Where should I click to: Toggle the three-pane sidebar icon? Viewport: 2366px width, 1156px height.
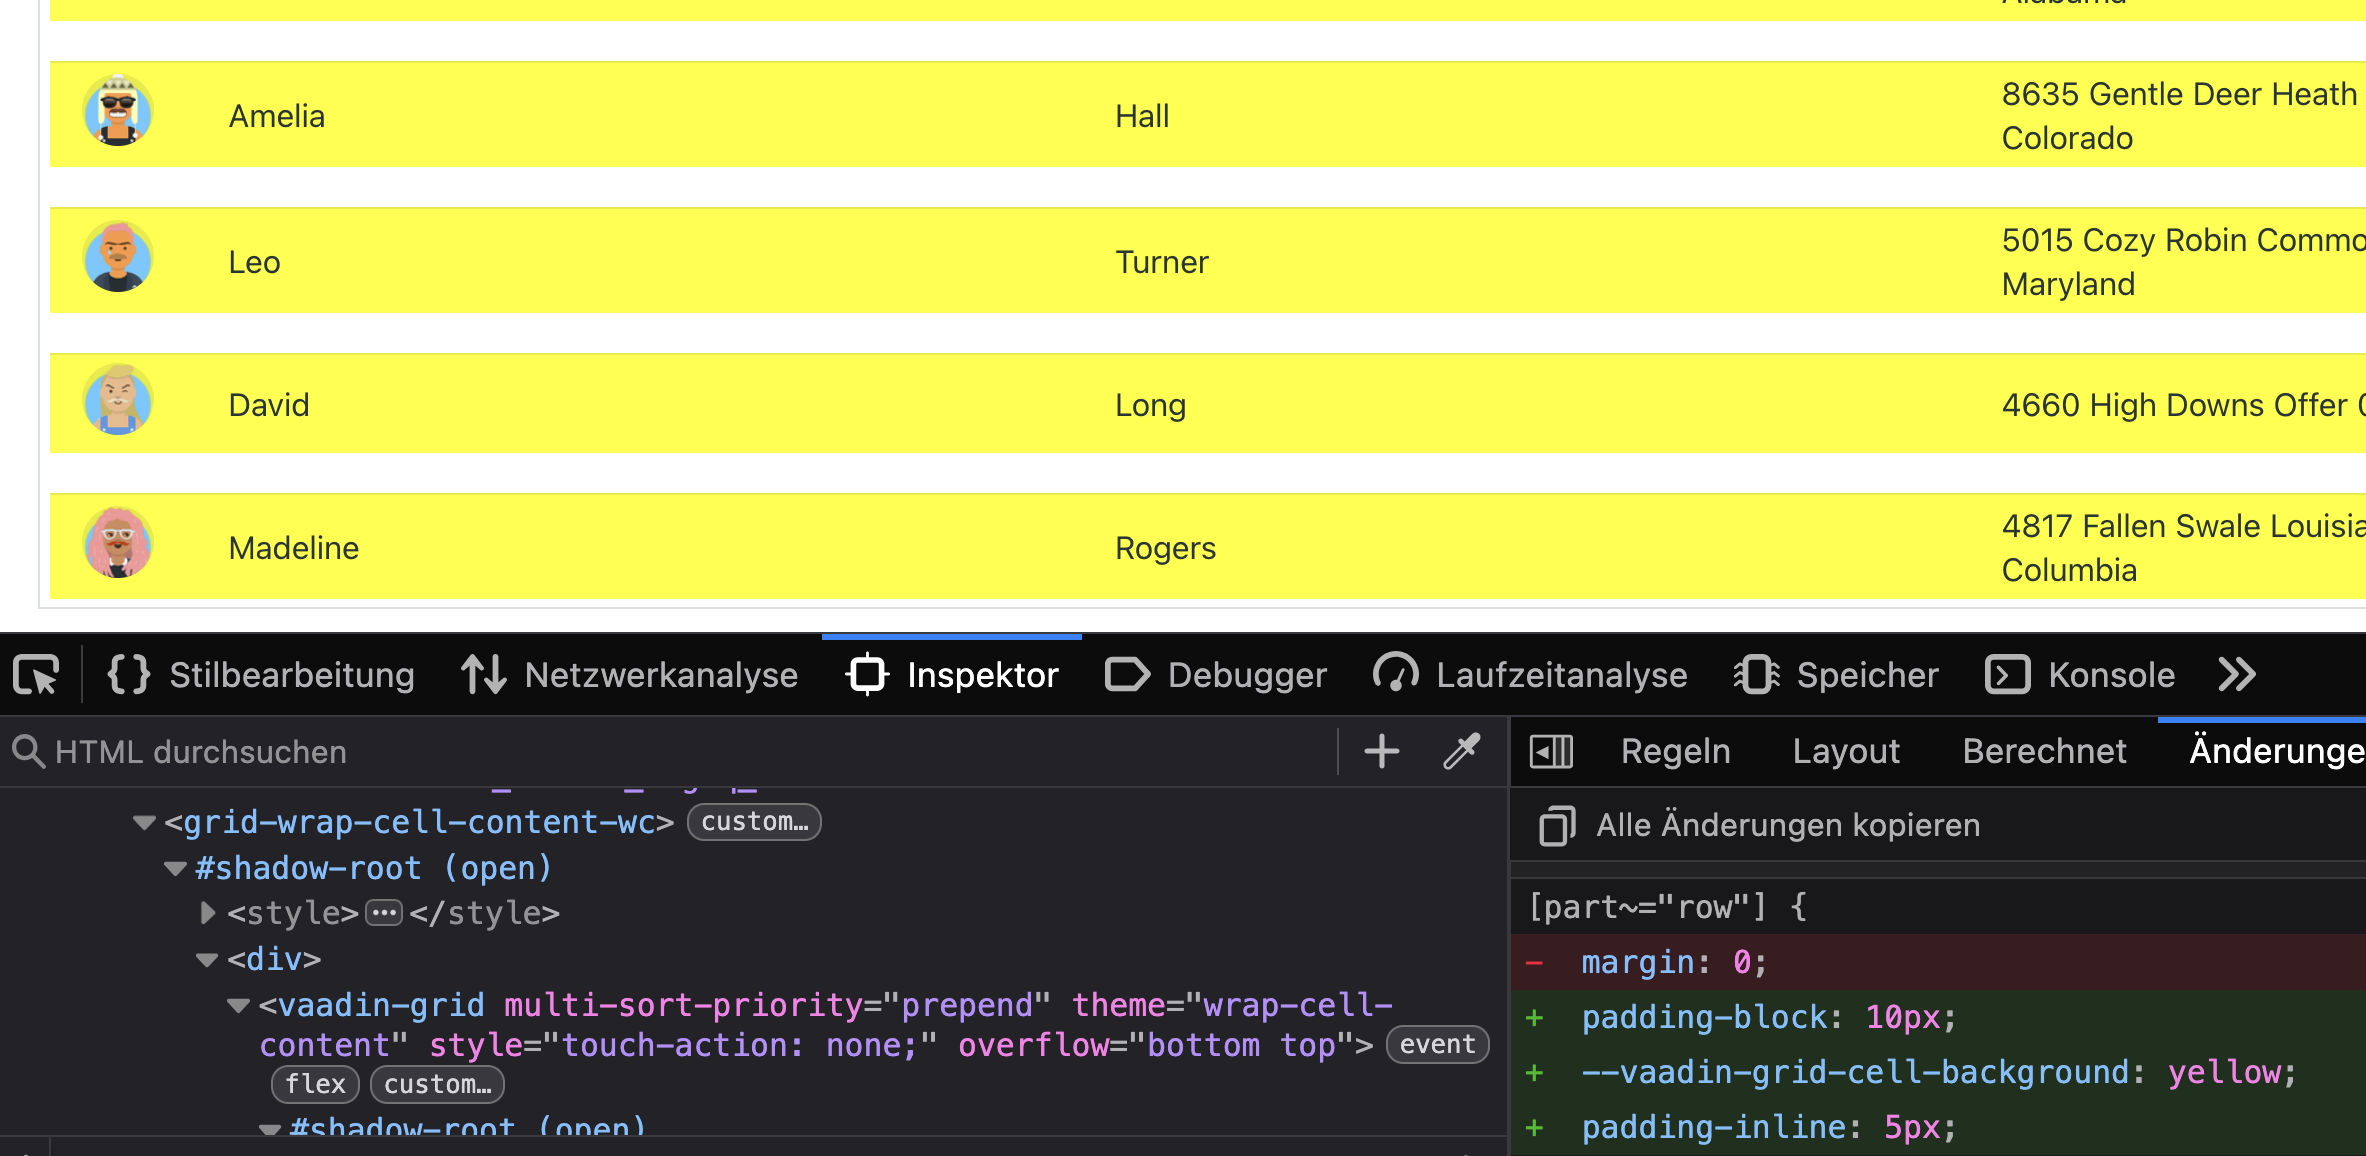(1551, 751)
